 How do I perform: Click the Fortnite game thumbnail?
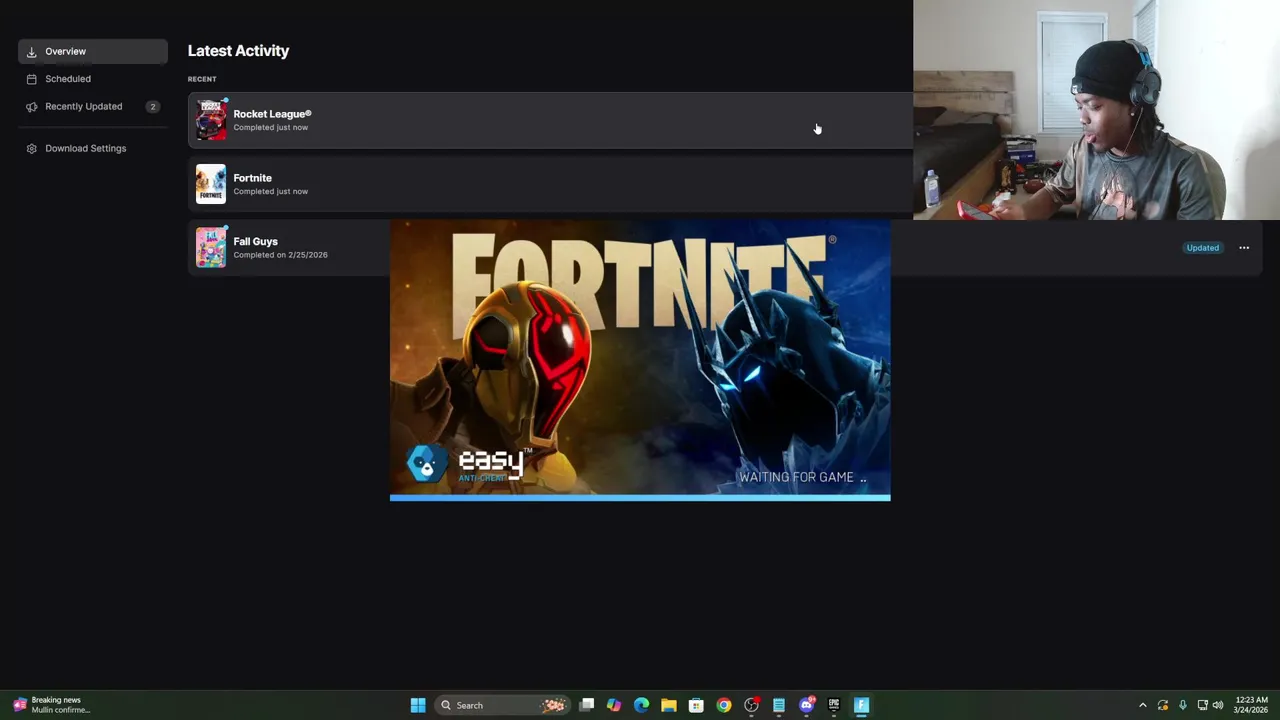211,184
